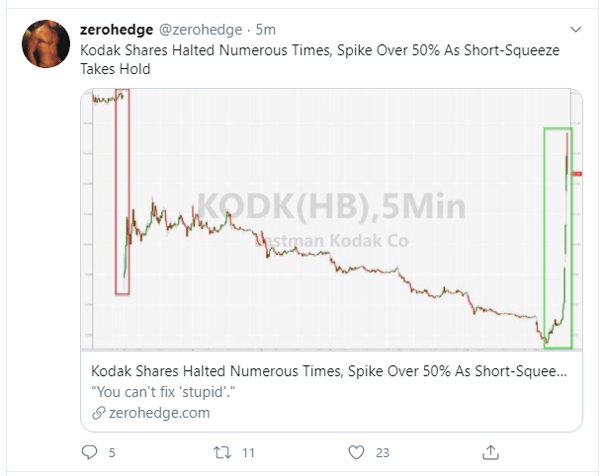
Task: Retweet the Kodak shares tweet
Action: [x=223, y=452]
